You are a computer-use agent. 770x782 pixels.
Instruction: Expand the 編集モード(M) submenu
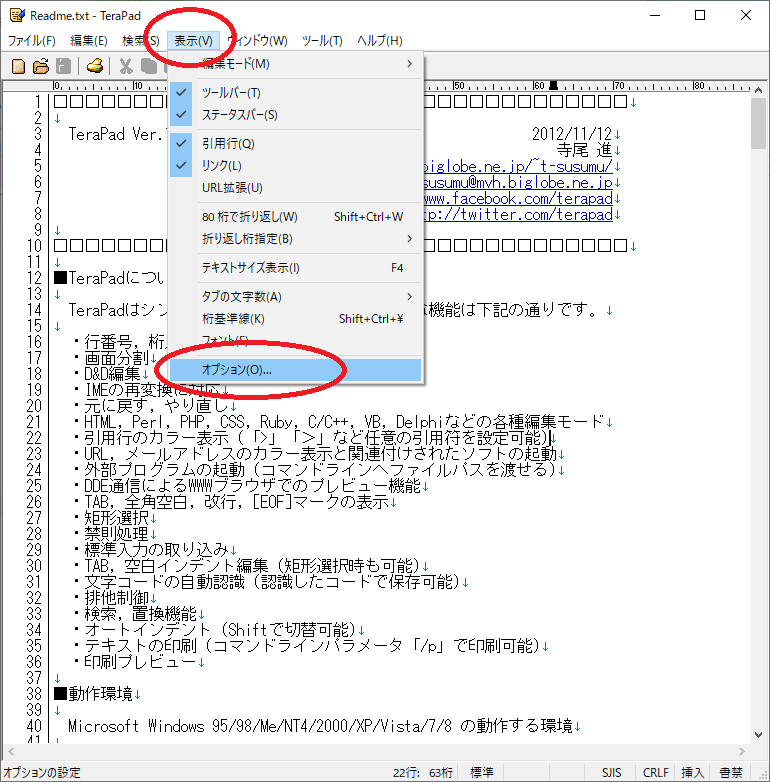[x=296, y=64]
